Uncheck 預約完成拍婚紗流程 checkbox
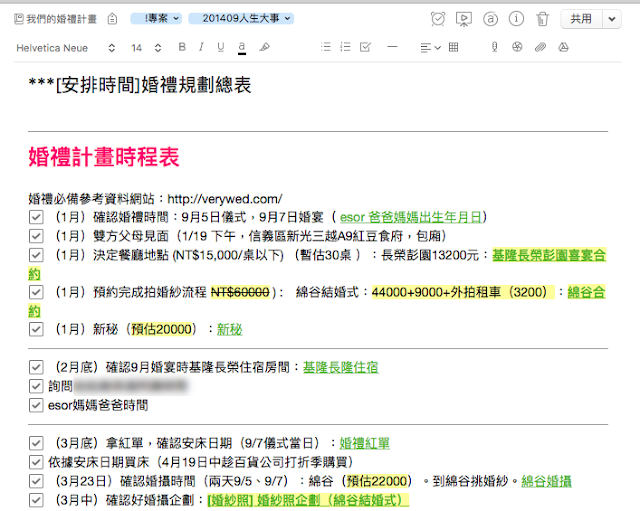The image size is (640, 511). 36,292
